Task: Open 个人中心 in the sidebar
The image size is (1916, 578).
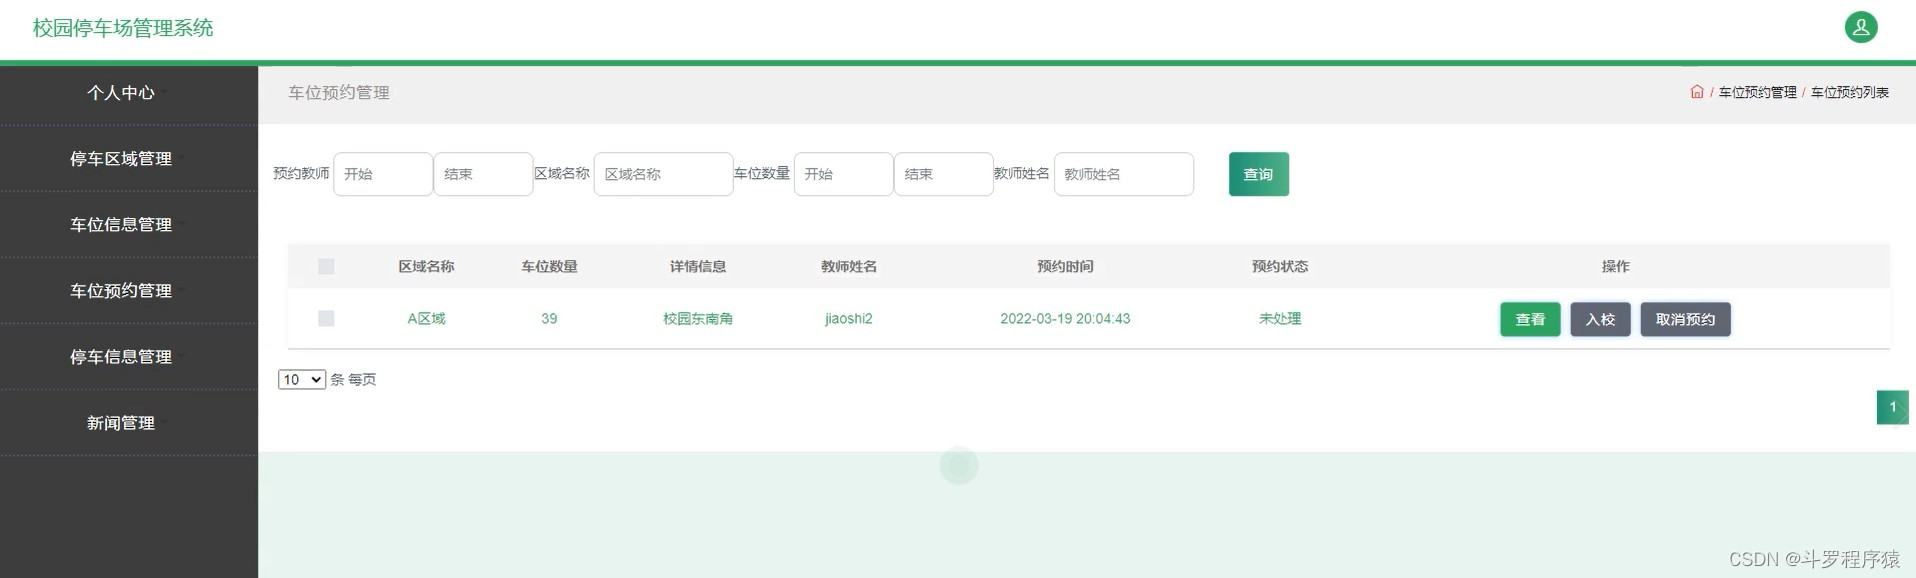Action: pyautogui.click(x=121, y=93)
